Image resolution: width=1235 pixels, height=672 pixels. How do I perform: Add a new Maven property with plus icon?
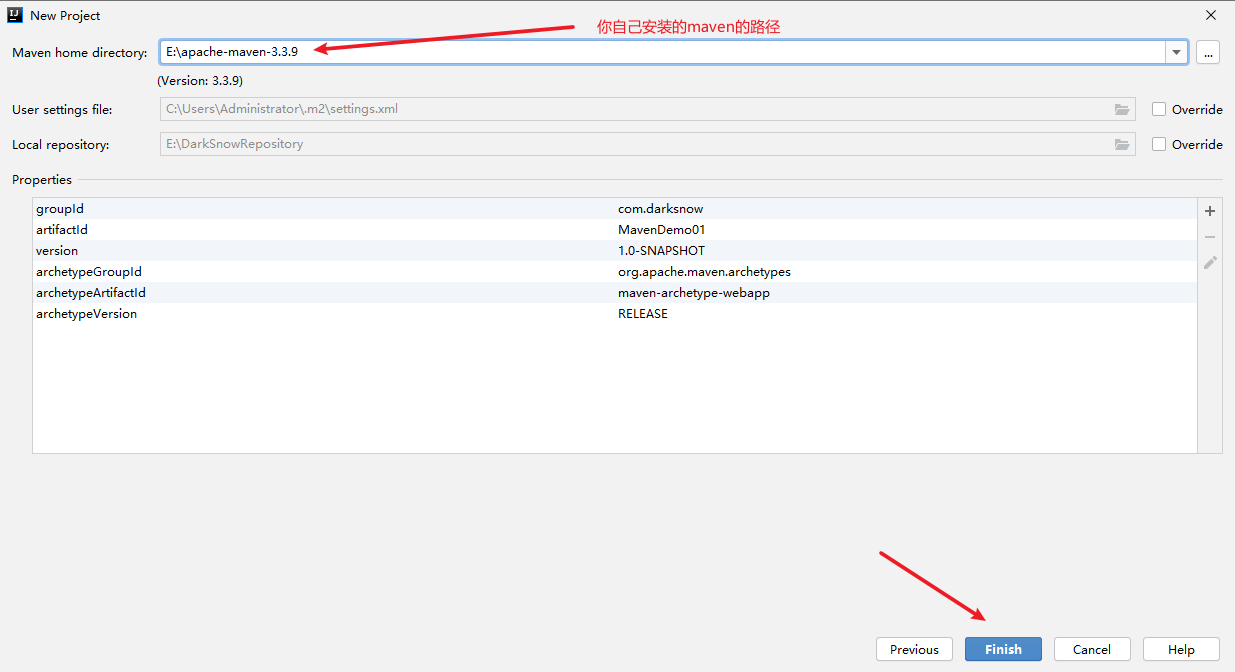point(1210,211)
